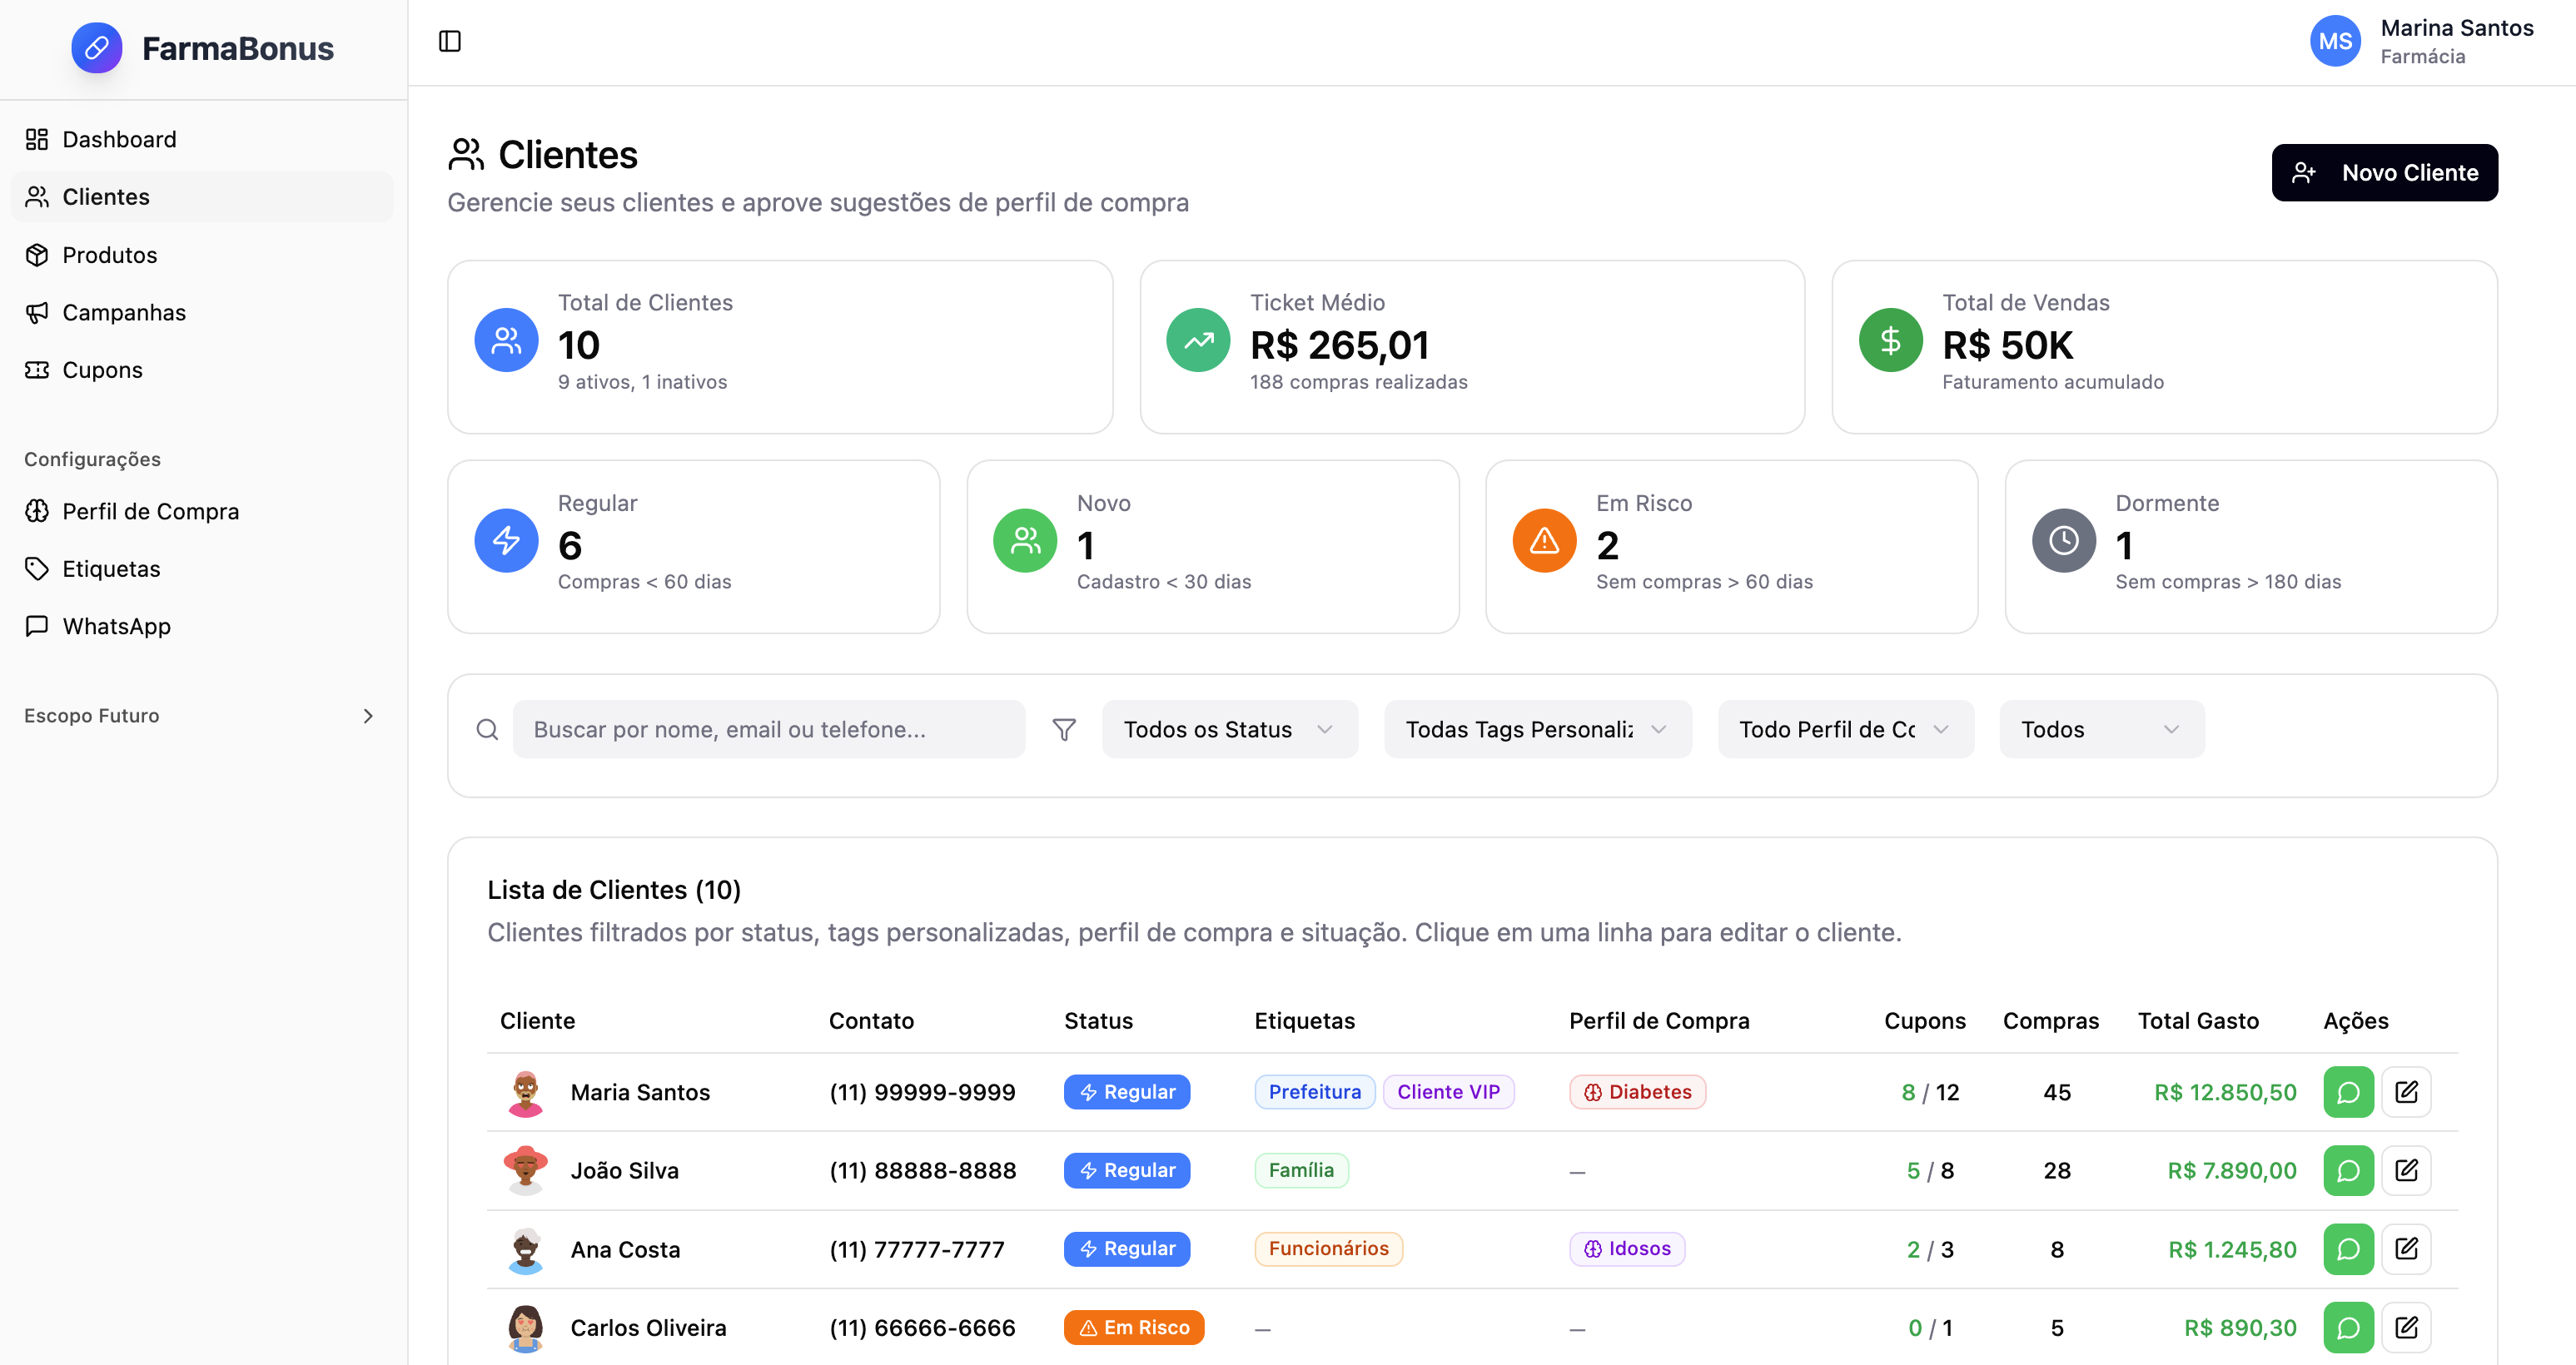Click Em Risco summary card title
Image resolution: width=2576 pixels, height=1365 pixels.
point(1644,503)
